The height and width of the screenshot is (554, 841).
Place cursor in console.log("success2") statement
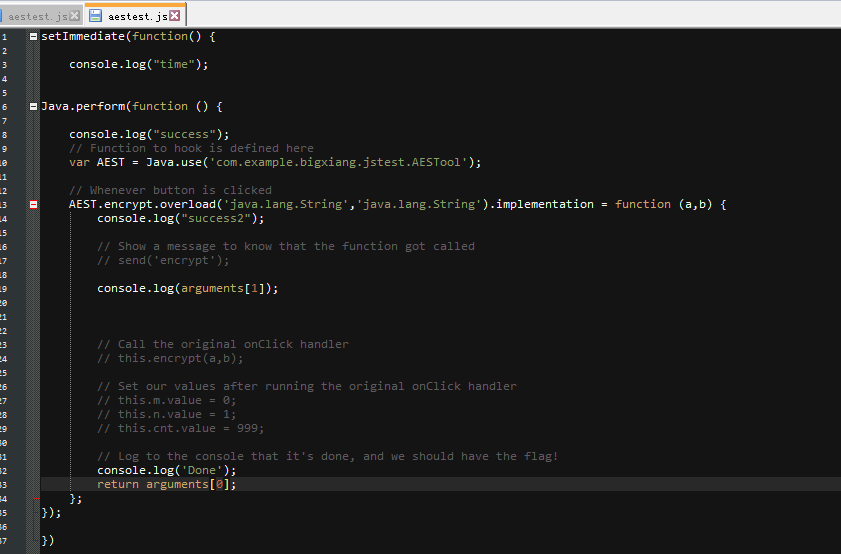click(180, 218)
